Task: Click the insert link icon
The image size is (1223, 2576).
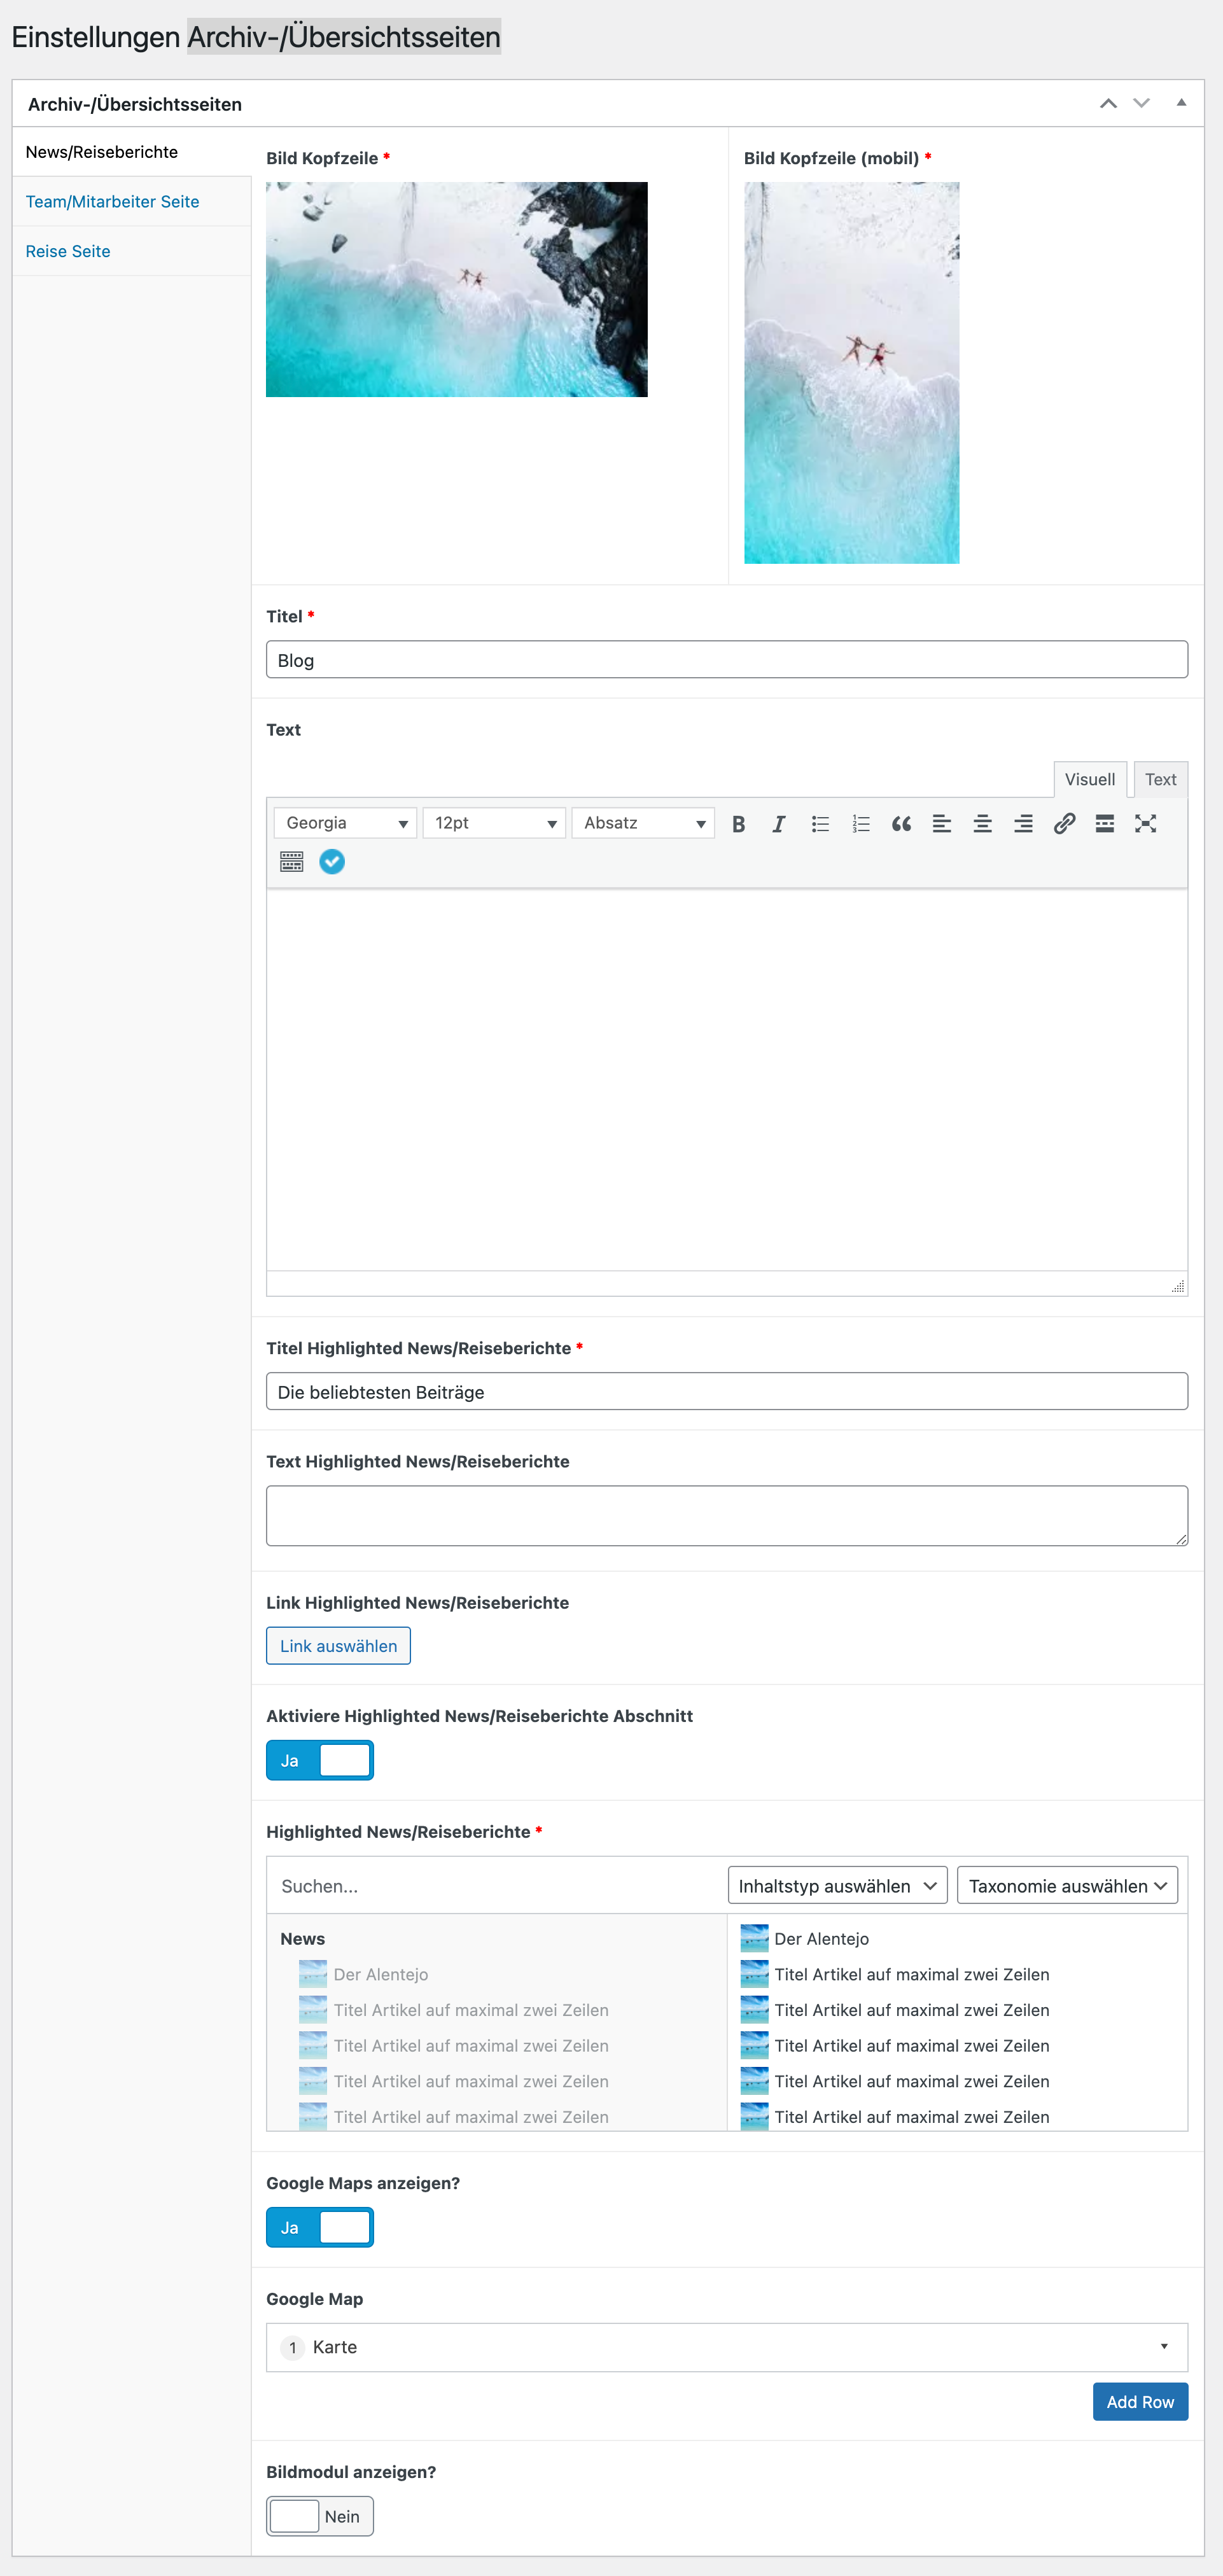Action: (1064, 823)
